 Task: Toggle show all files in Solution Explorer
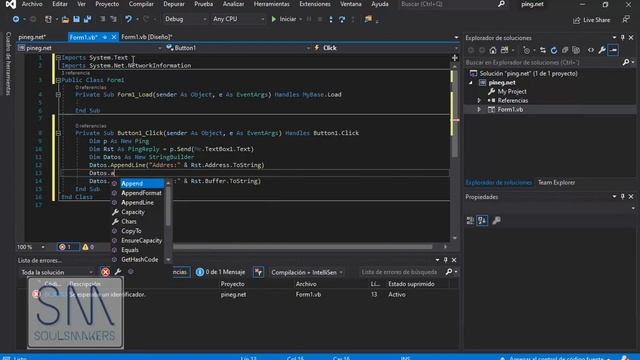576,50
